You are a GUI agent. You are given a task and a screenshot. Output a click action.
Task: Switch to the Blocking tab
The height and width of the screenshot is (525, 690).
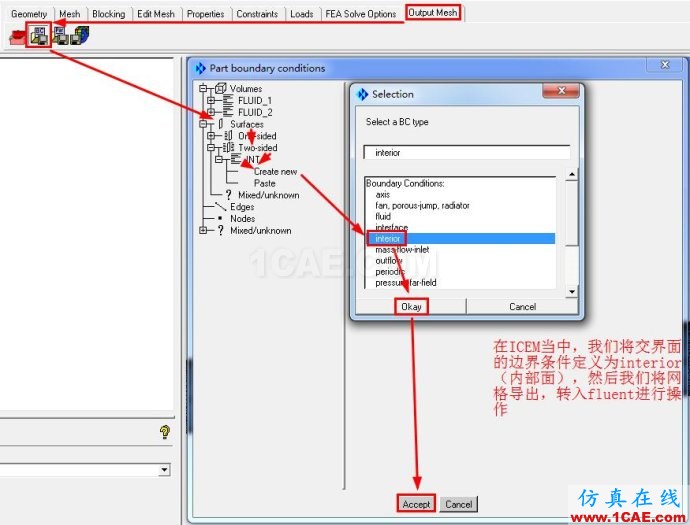point(109,14)
